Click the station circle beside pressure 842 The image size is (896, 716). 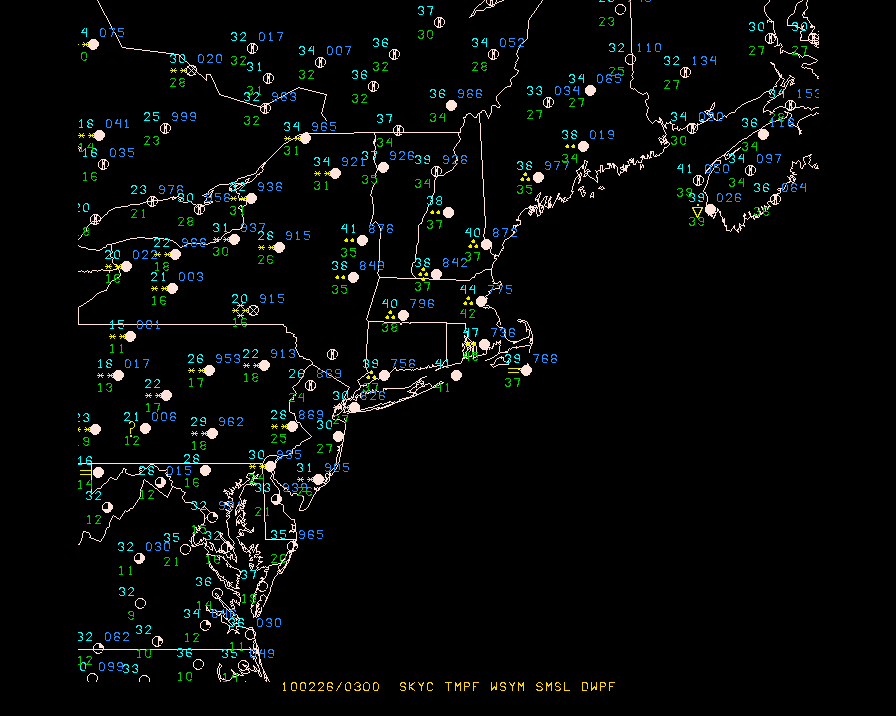[437, 274]
